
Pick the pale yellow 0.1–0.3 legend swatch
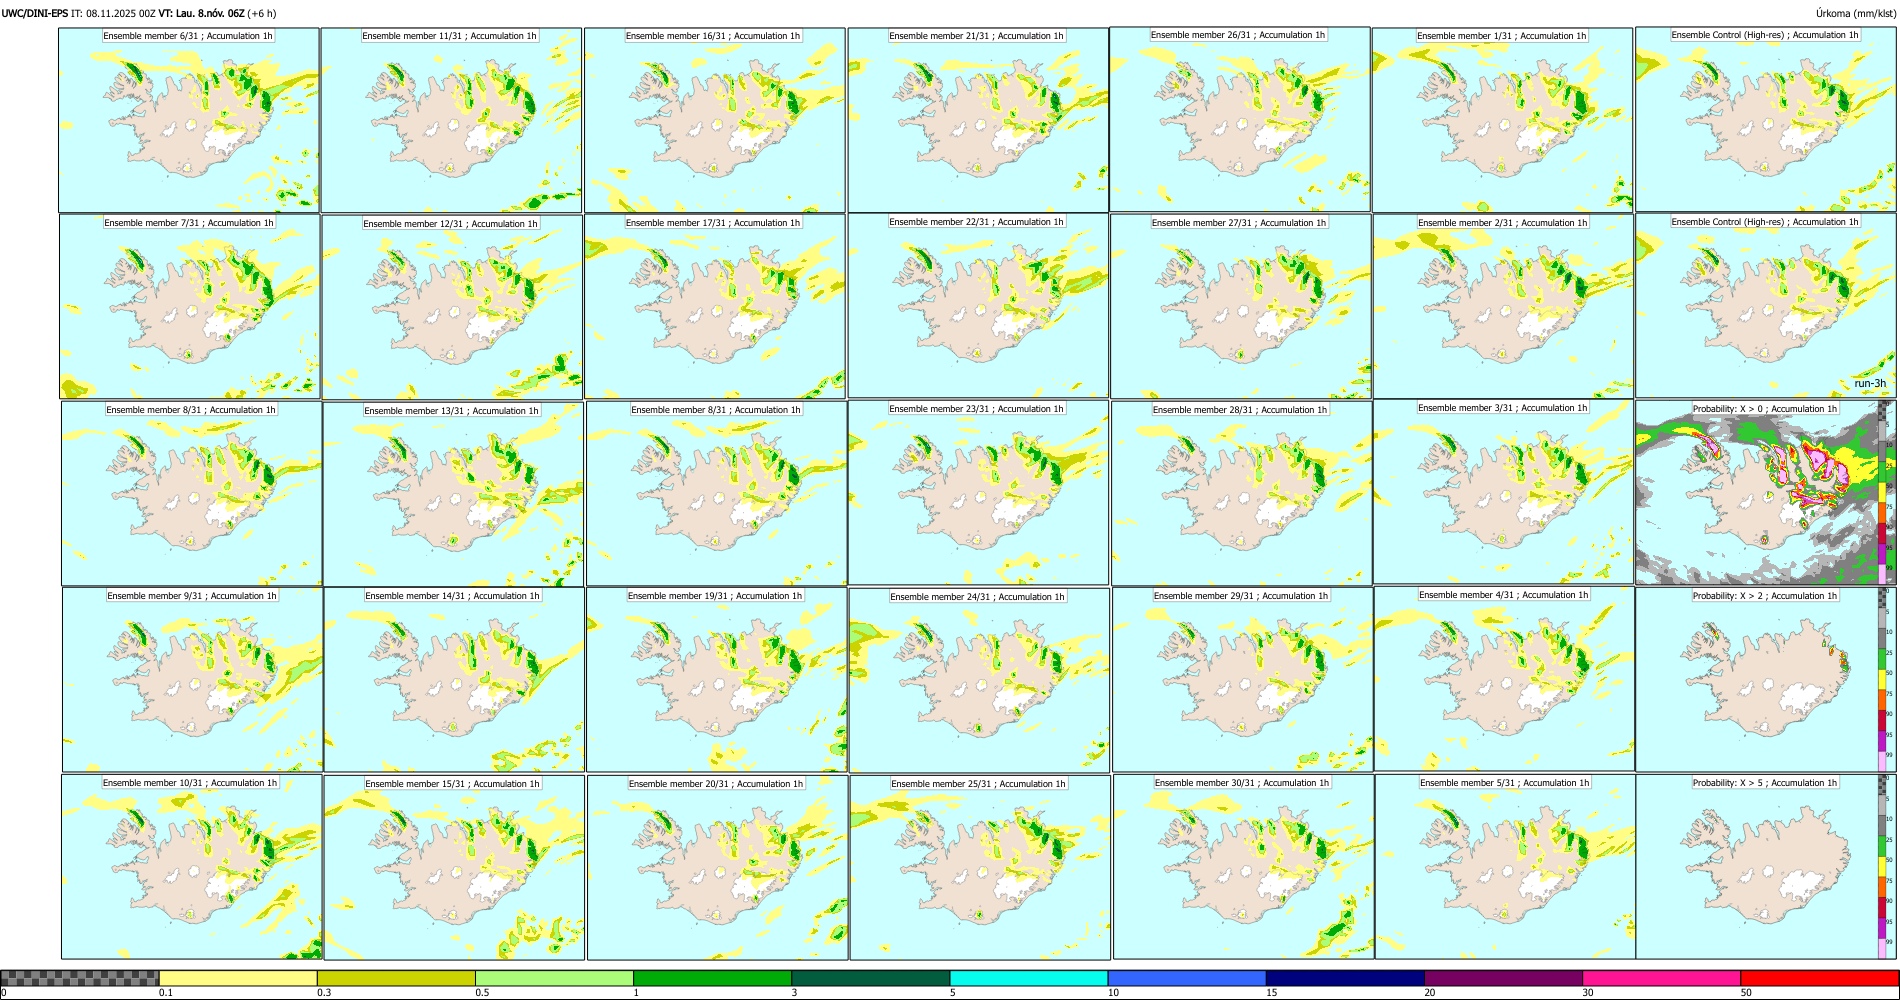238,978
